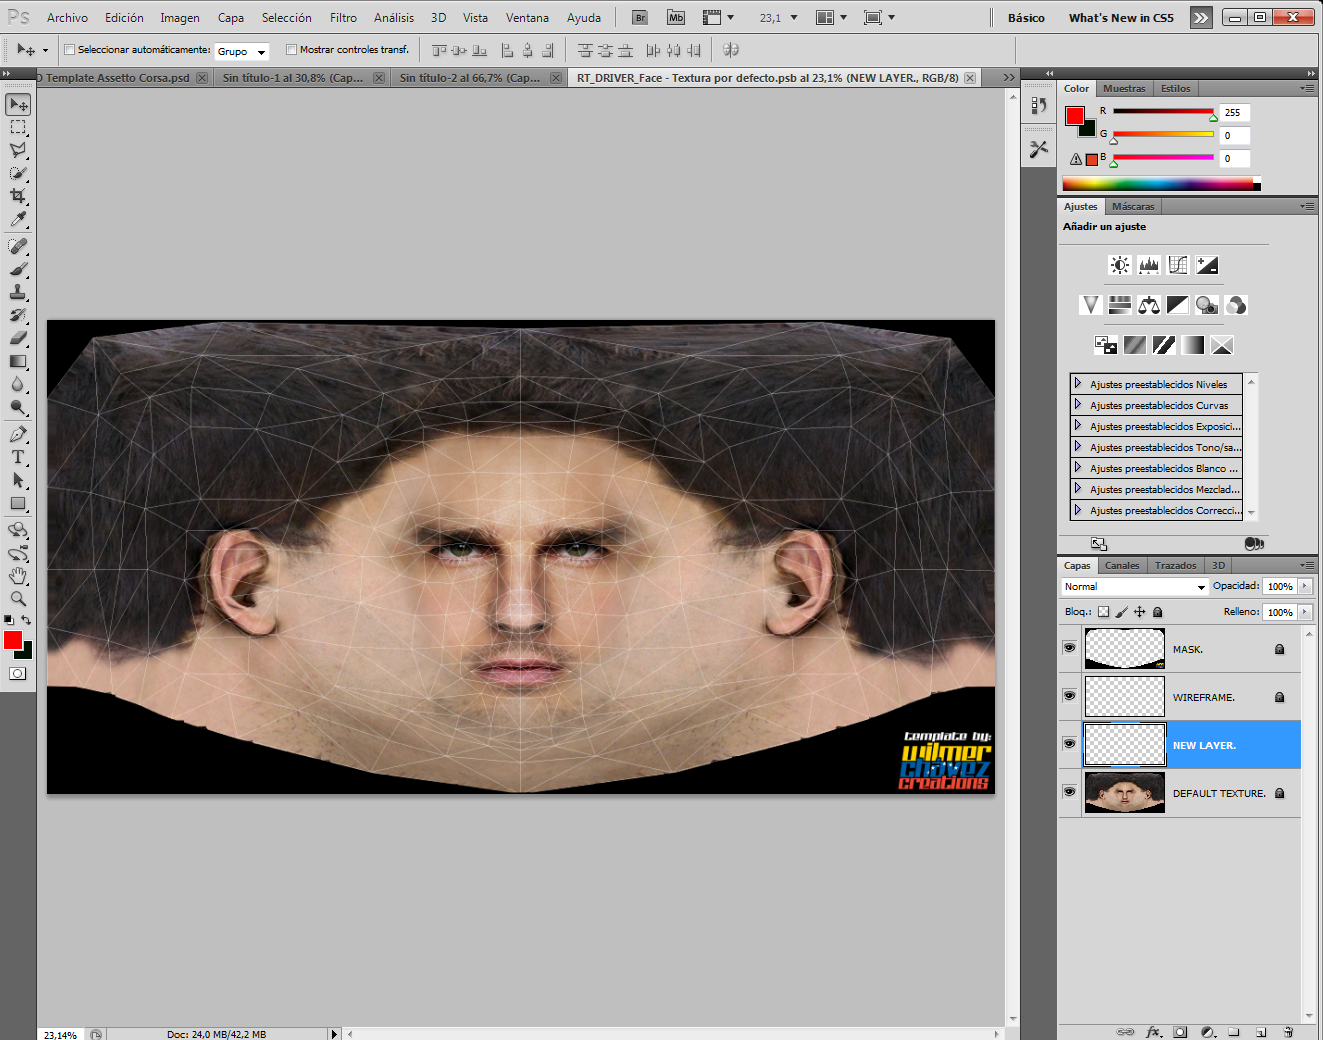This screenshot has width=1323, height=1040.
Task: Select the Gradient tool
Action: (x=18, y=361)
